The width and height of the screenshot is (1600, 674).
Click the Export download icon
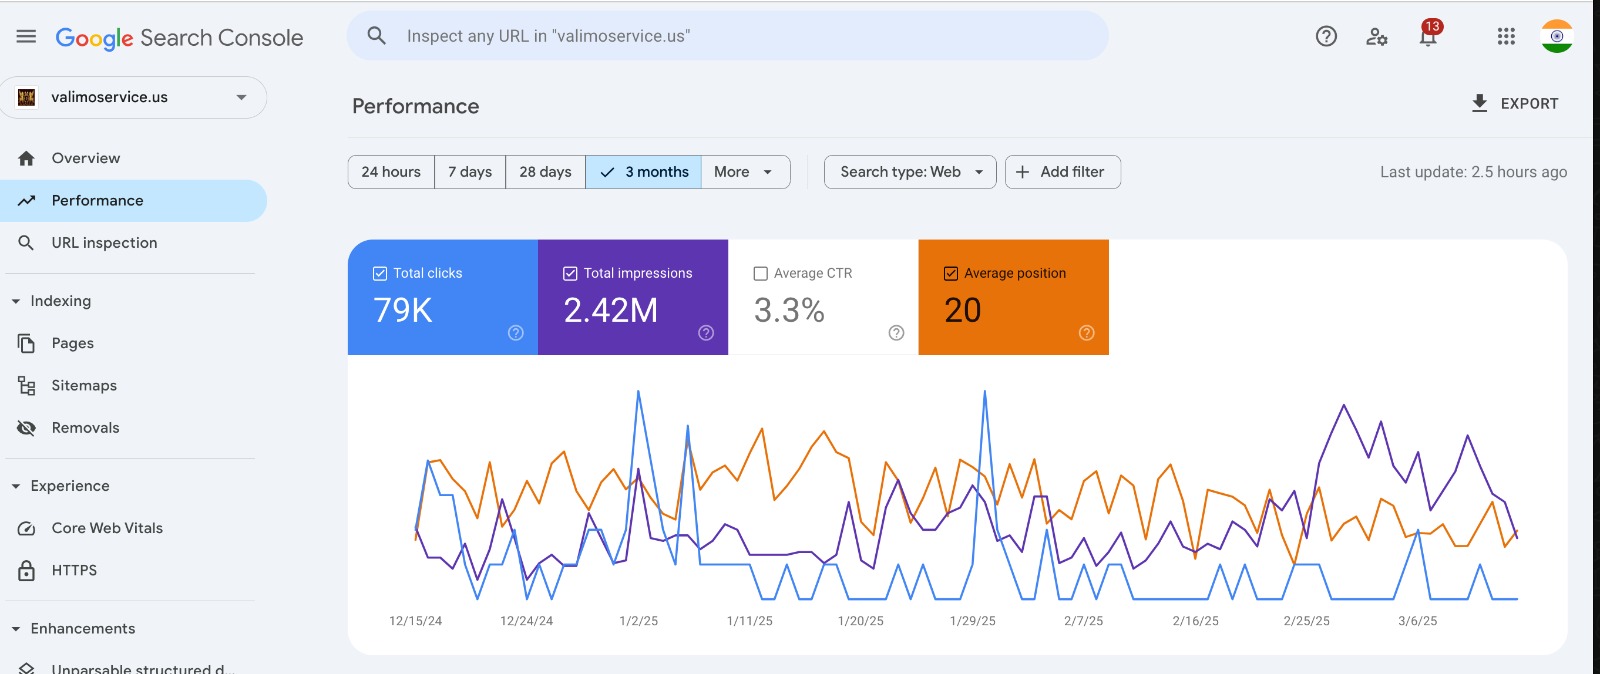point(1480,103)
